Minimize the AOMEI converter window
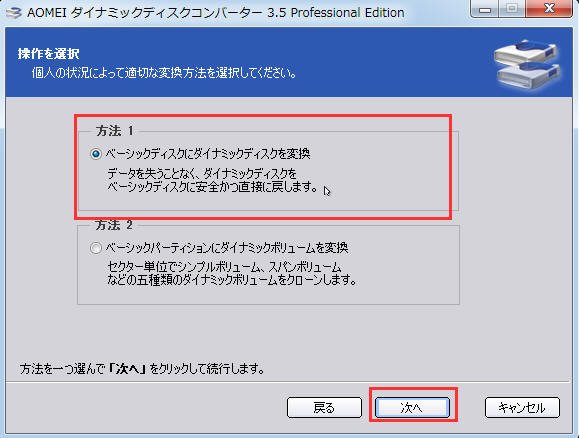 (x=485, y=9)
